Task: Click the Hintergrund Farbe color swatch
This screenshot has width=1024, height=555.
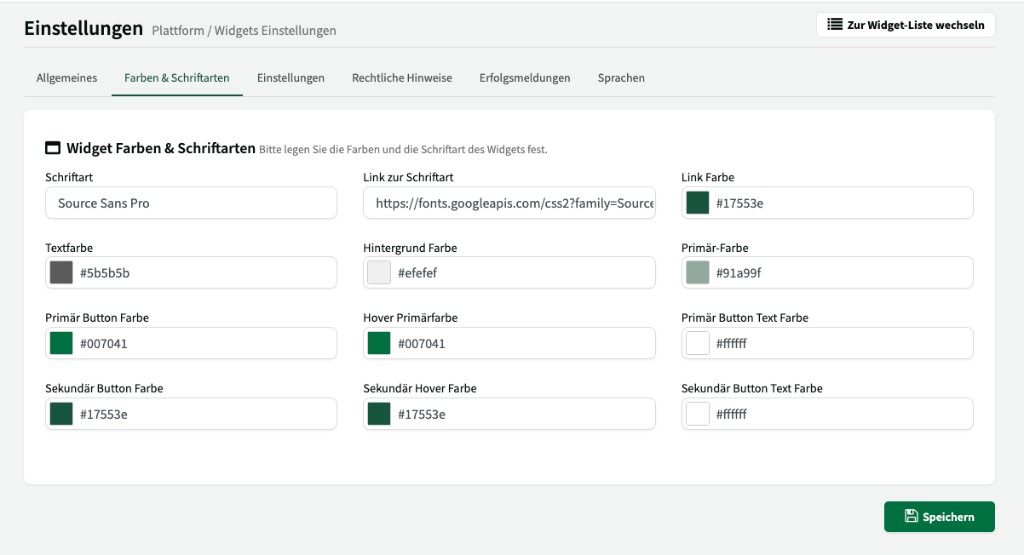Action: pyautogui.click(x=379, y=273)
